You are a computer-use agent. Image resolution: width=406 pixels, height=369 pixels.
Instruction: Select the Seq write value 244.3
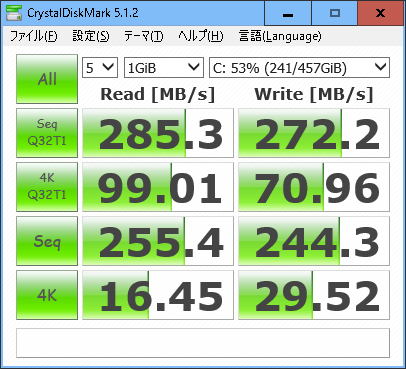click(314, 241)
